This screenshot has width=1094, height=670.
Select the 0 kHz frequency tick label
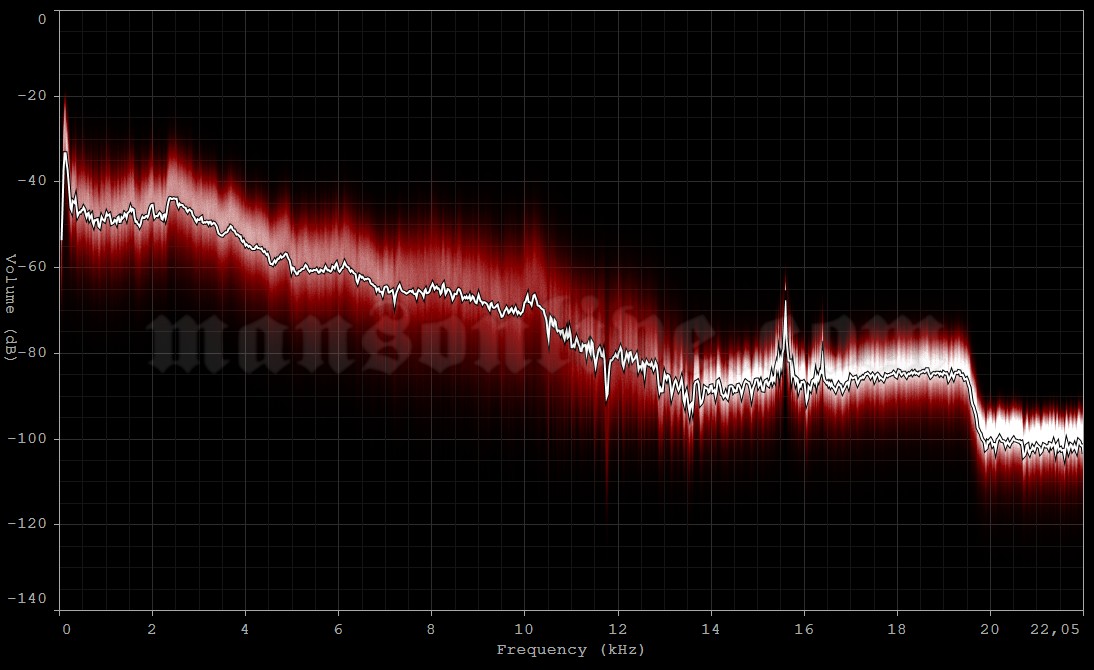point(66,630)
